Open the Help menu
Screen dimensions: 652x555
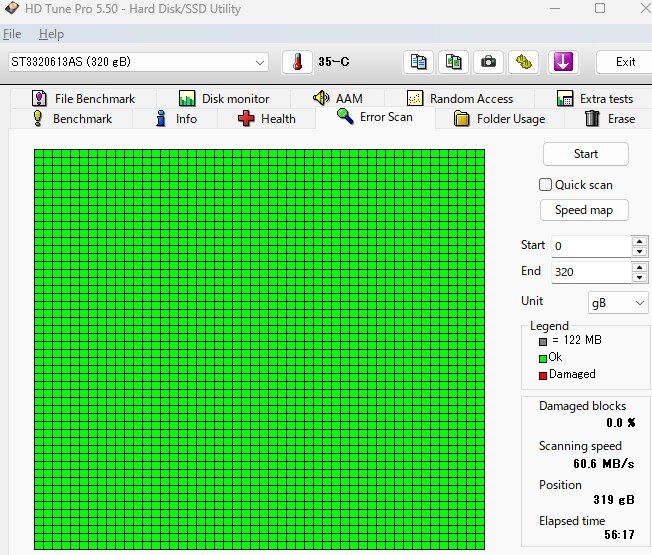51,34
